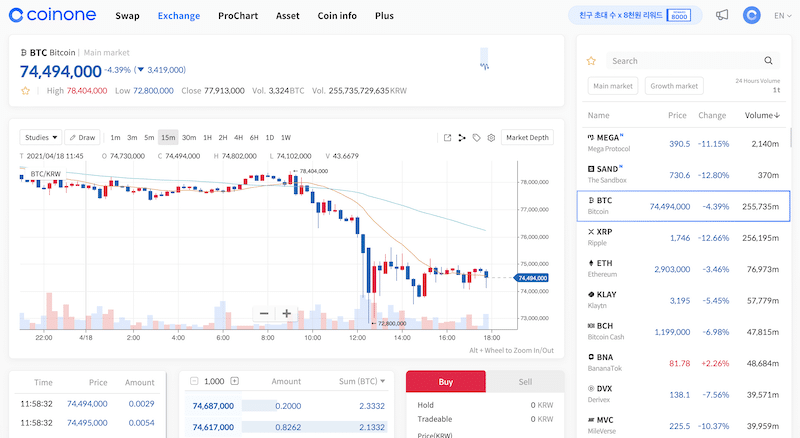Click the BCH coin icon
The height and width of the screenshot is (438, 800).
[591, 326]
